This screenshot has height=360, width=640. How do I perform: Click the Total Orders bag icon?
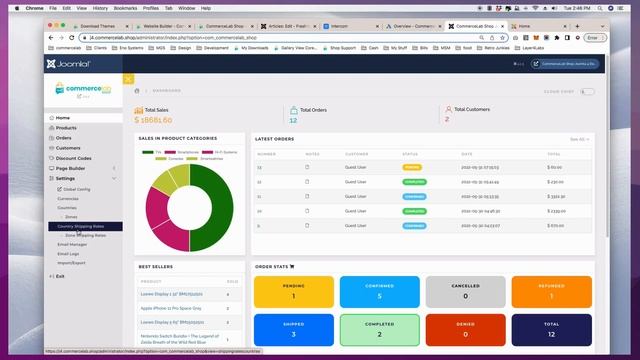[294, 110]
